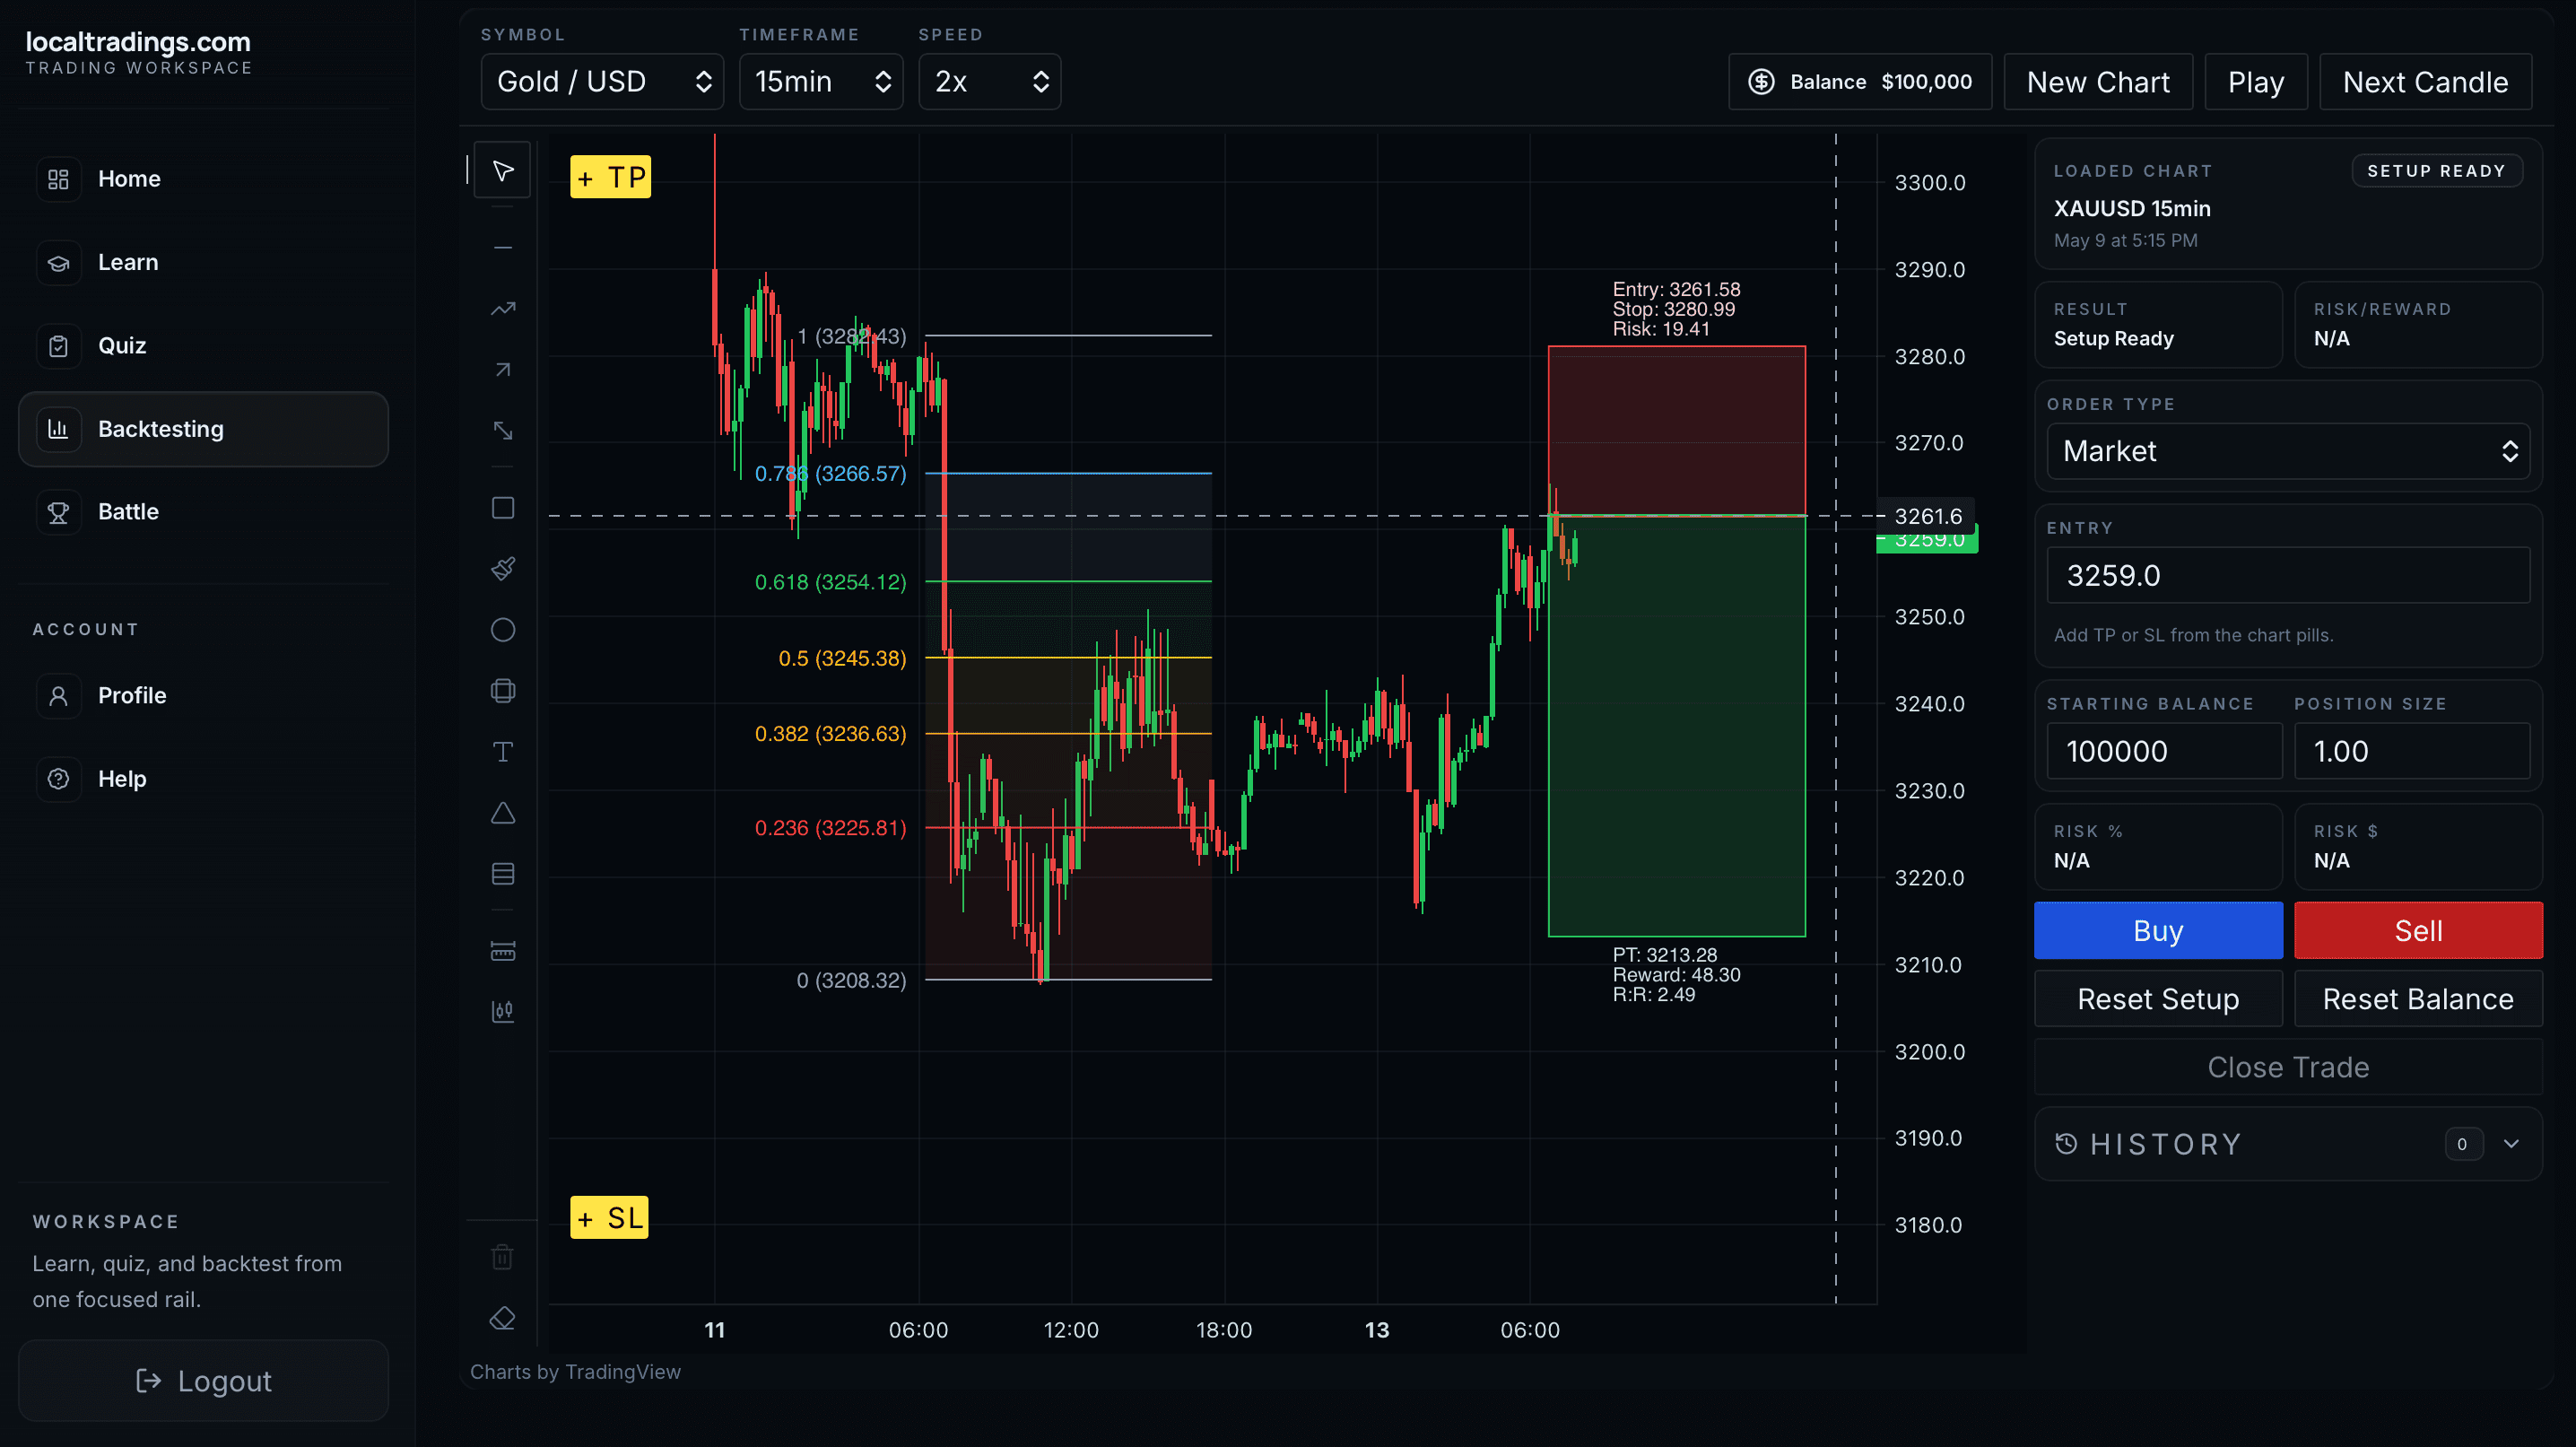Select the ruler measure tool
Viewport: 2576px width, 1447px height.
point(502,950)
